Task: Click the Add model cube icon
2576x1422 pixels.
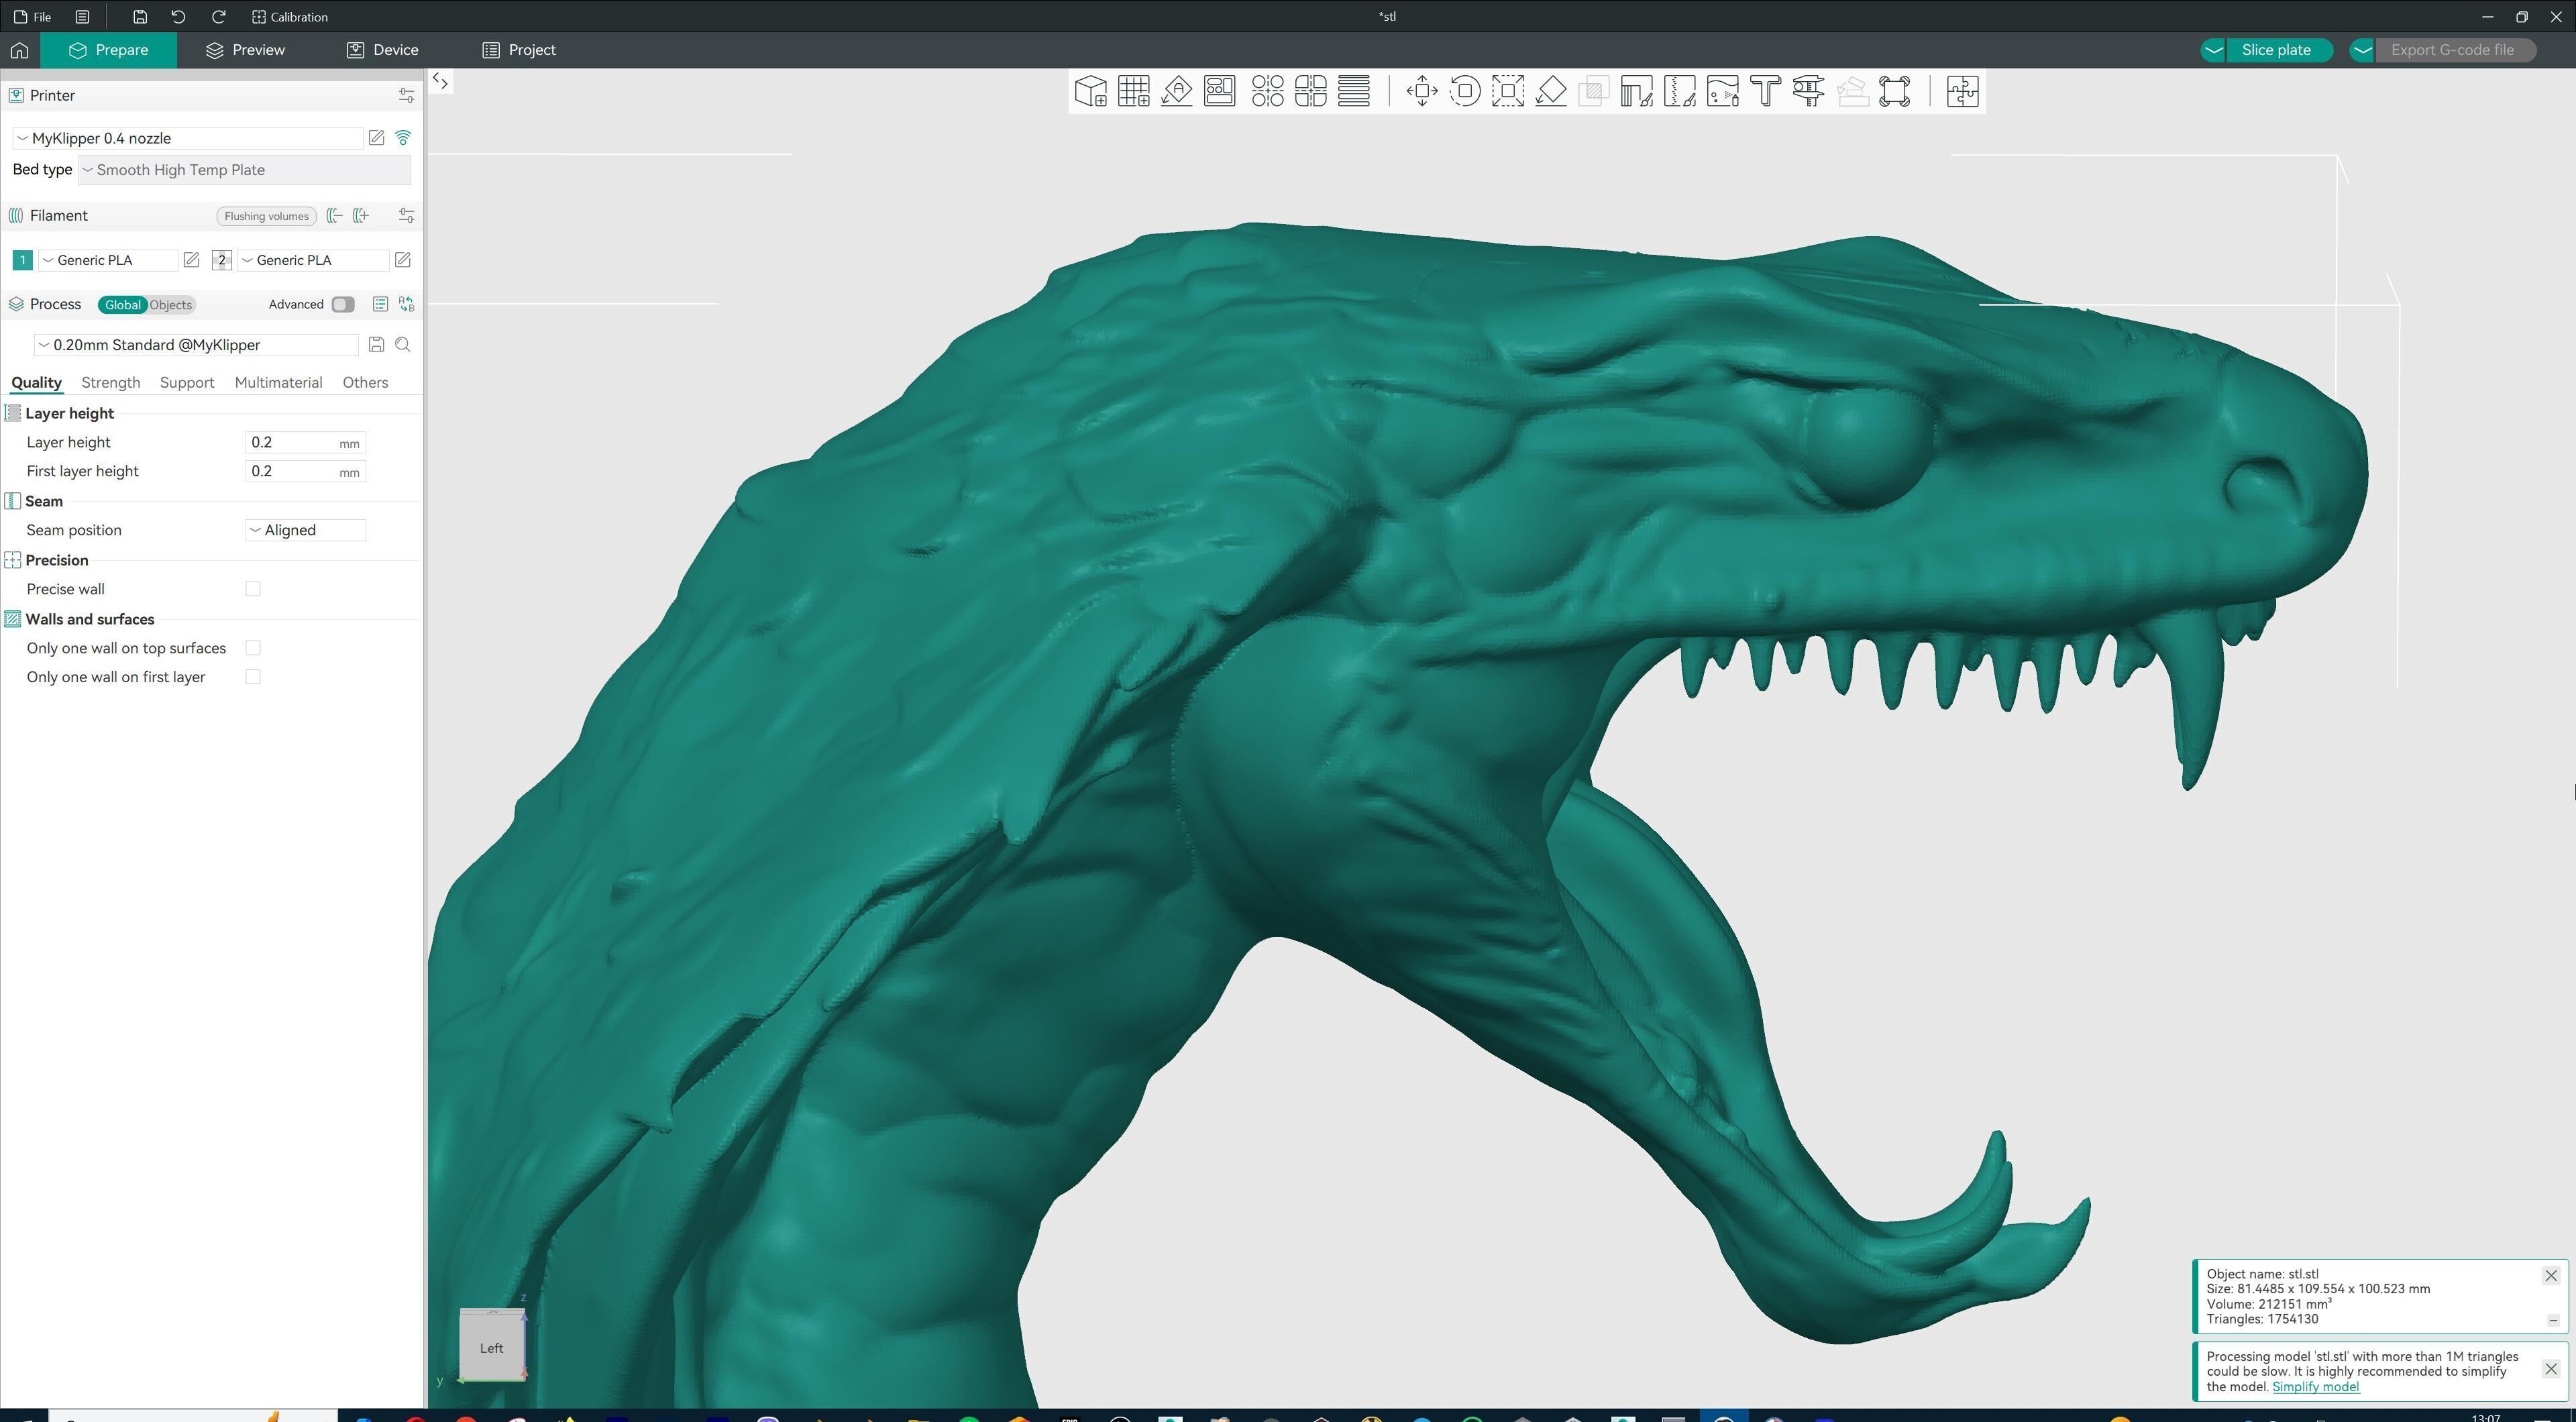Action: pyautogui.click(x=1090, y=91)
